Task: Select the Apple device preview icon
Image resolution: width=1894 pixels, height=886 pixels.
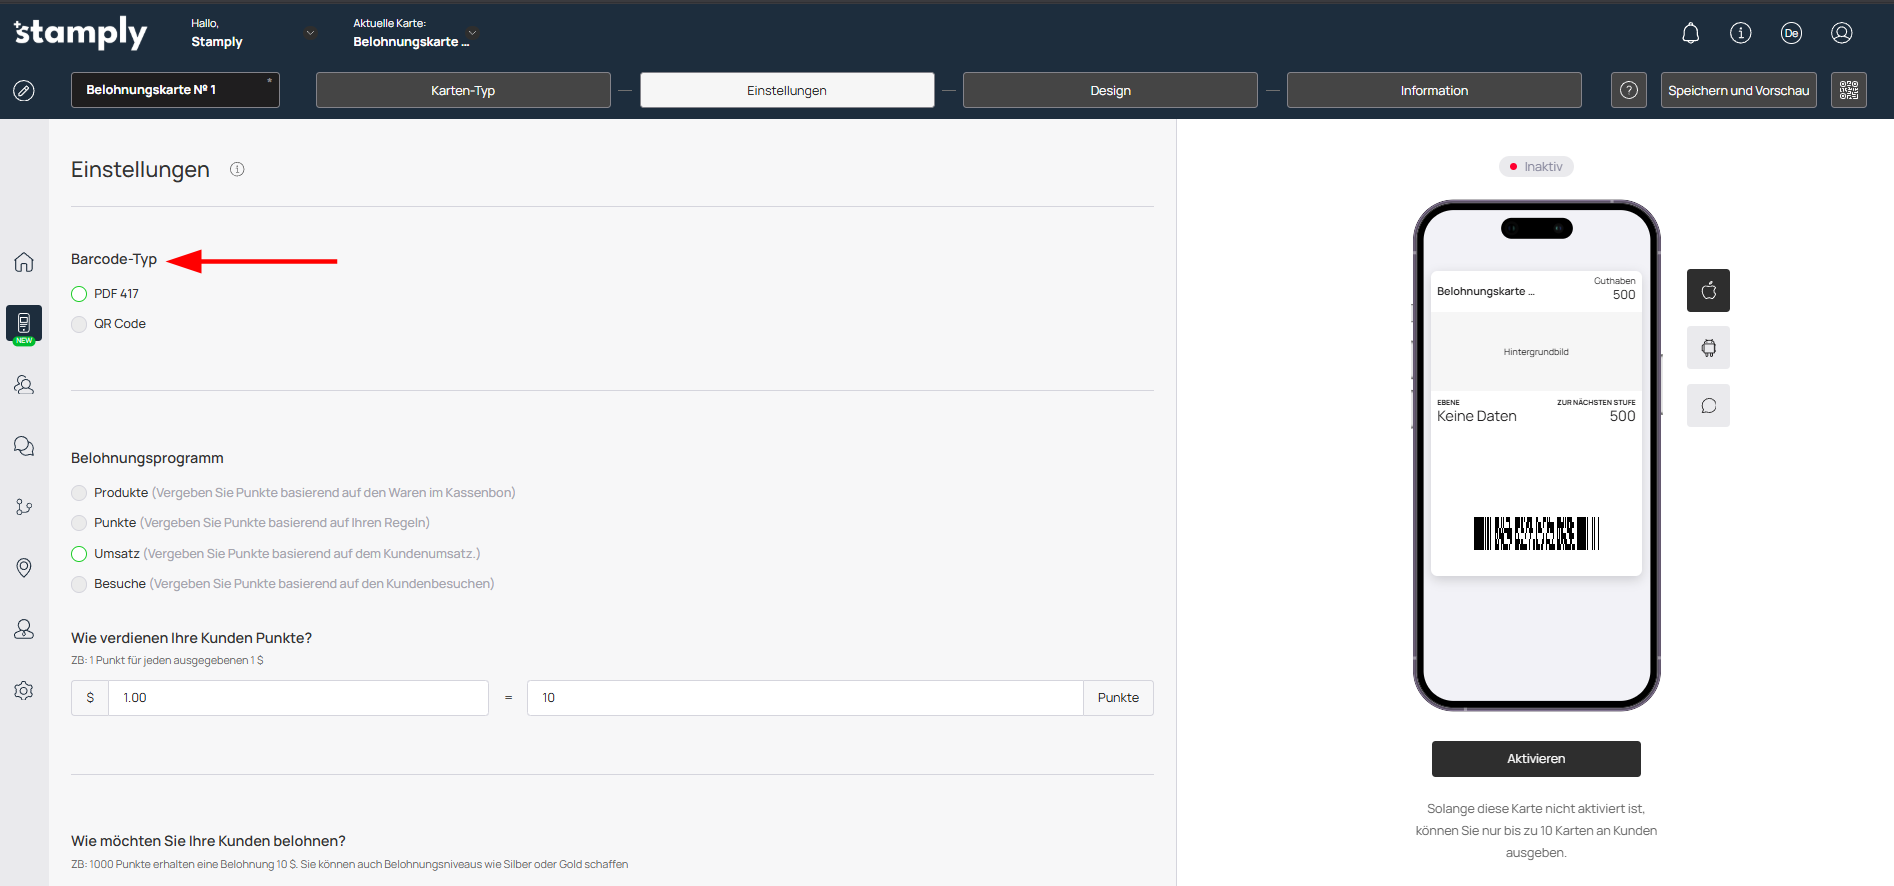Action: pyautogui.click(x=1708, y=291)
